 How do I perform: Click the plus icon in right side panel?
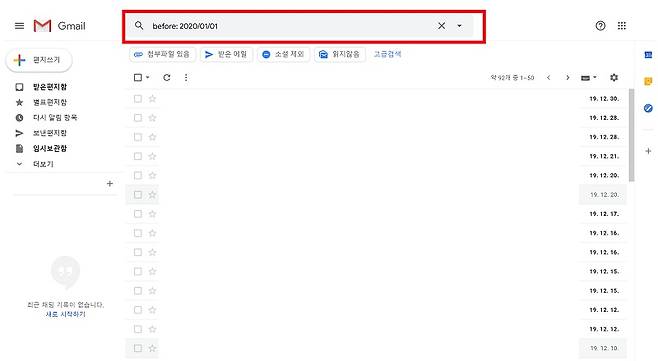click(648, 151)
